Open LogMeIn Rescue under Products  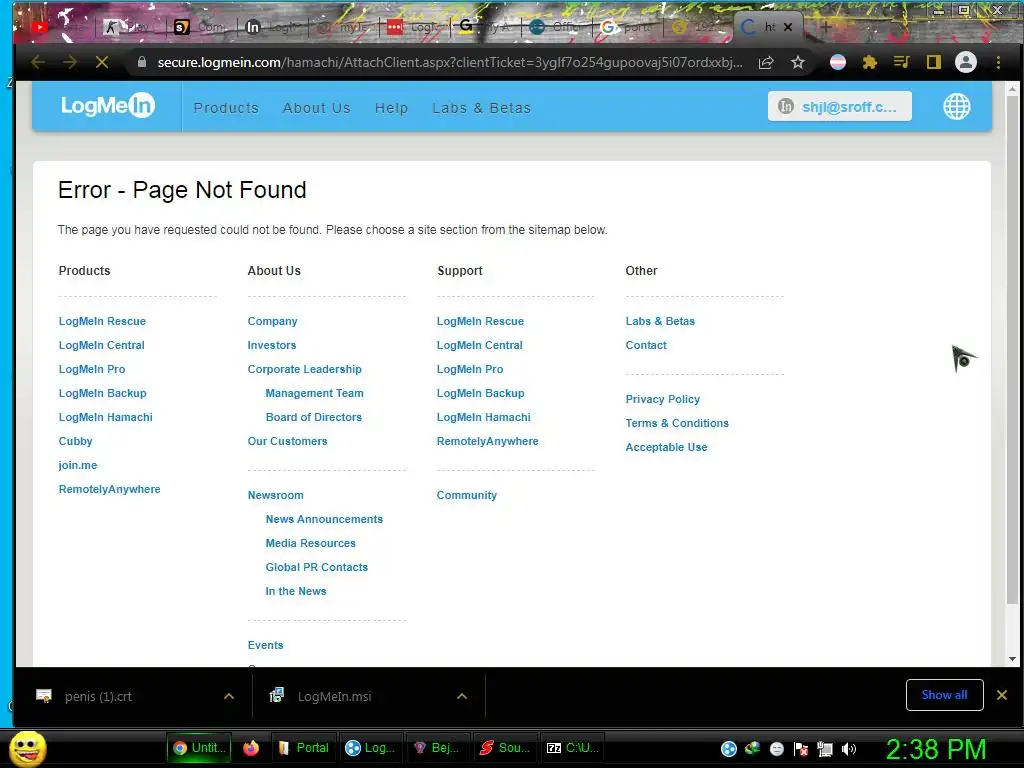click(103, 321)
